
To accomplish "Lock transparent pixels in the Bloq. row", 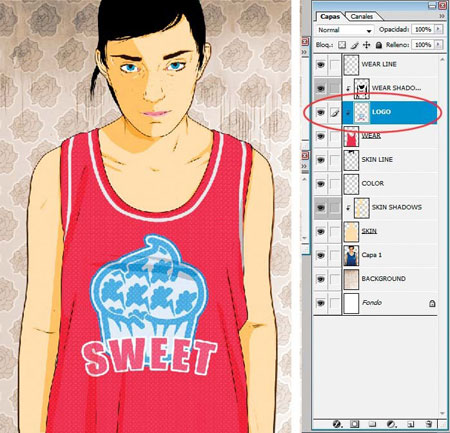I will 342,45.
